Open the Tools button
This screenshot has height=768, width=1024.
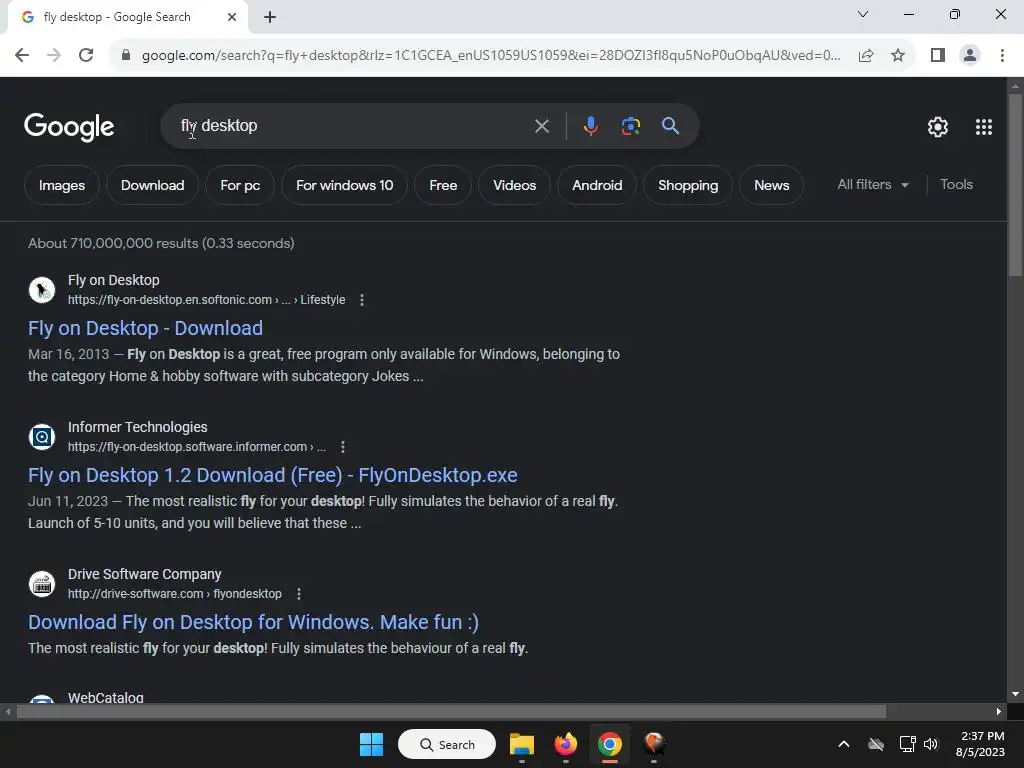coord(956,185)
